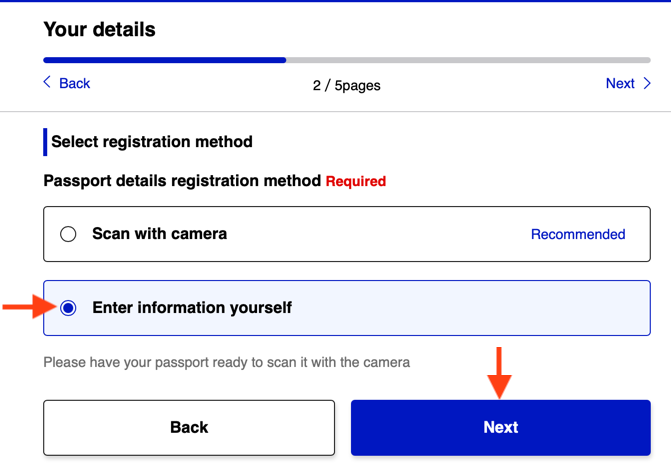Click the red "Required" label
671x474 pixels.
pos(356,181)
